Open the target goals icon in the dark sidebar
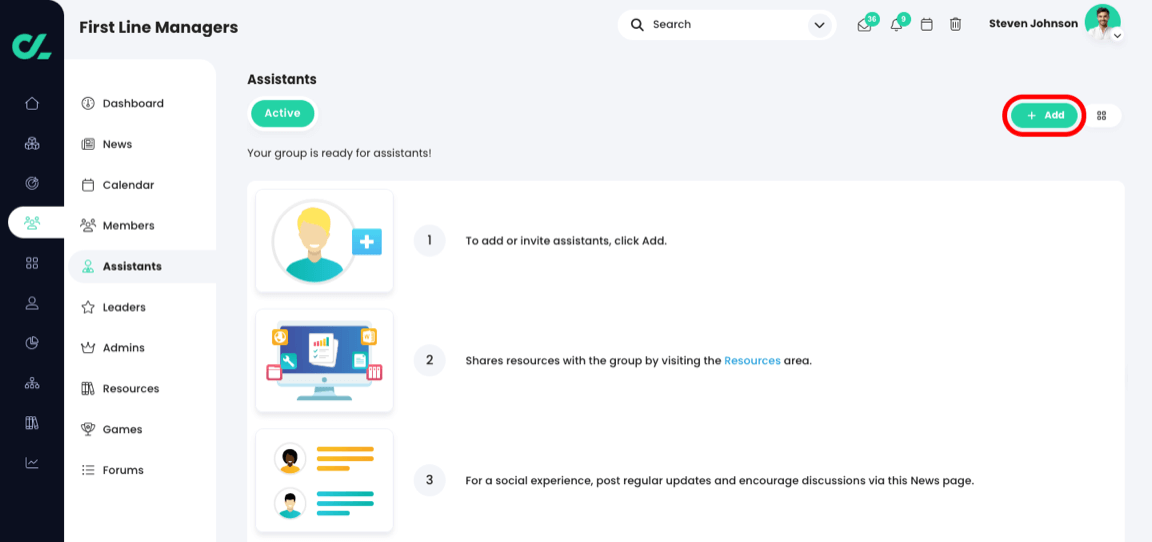 click(x=32, y=183)
